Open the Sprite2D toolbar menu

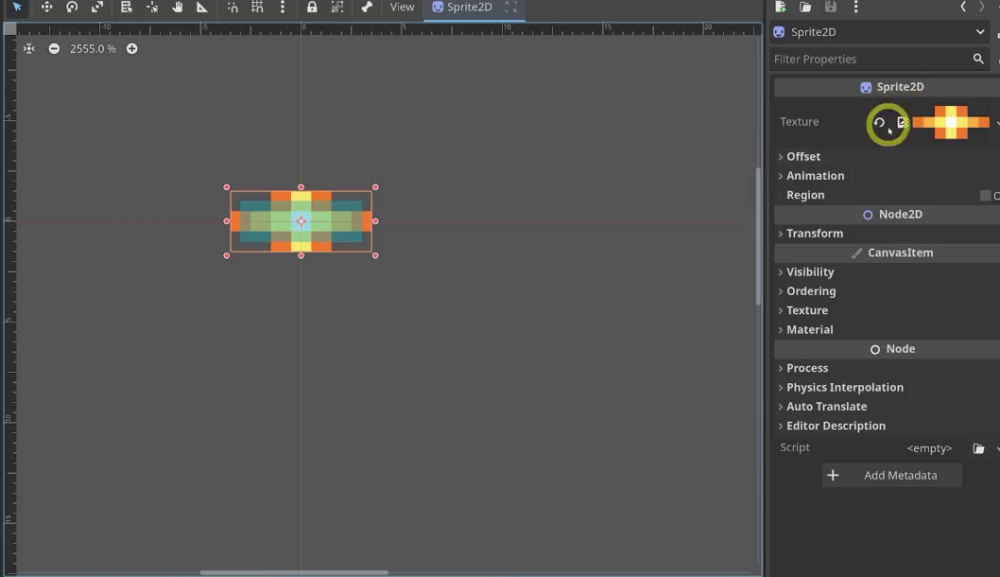pos(462,7)
